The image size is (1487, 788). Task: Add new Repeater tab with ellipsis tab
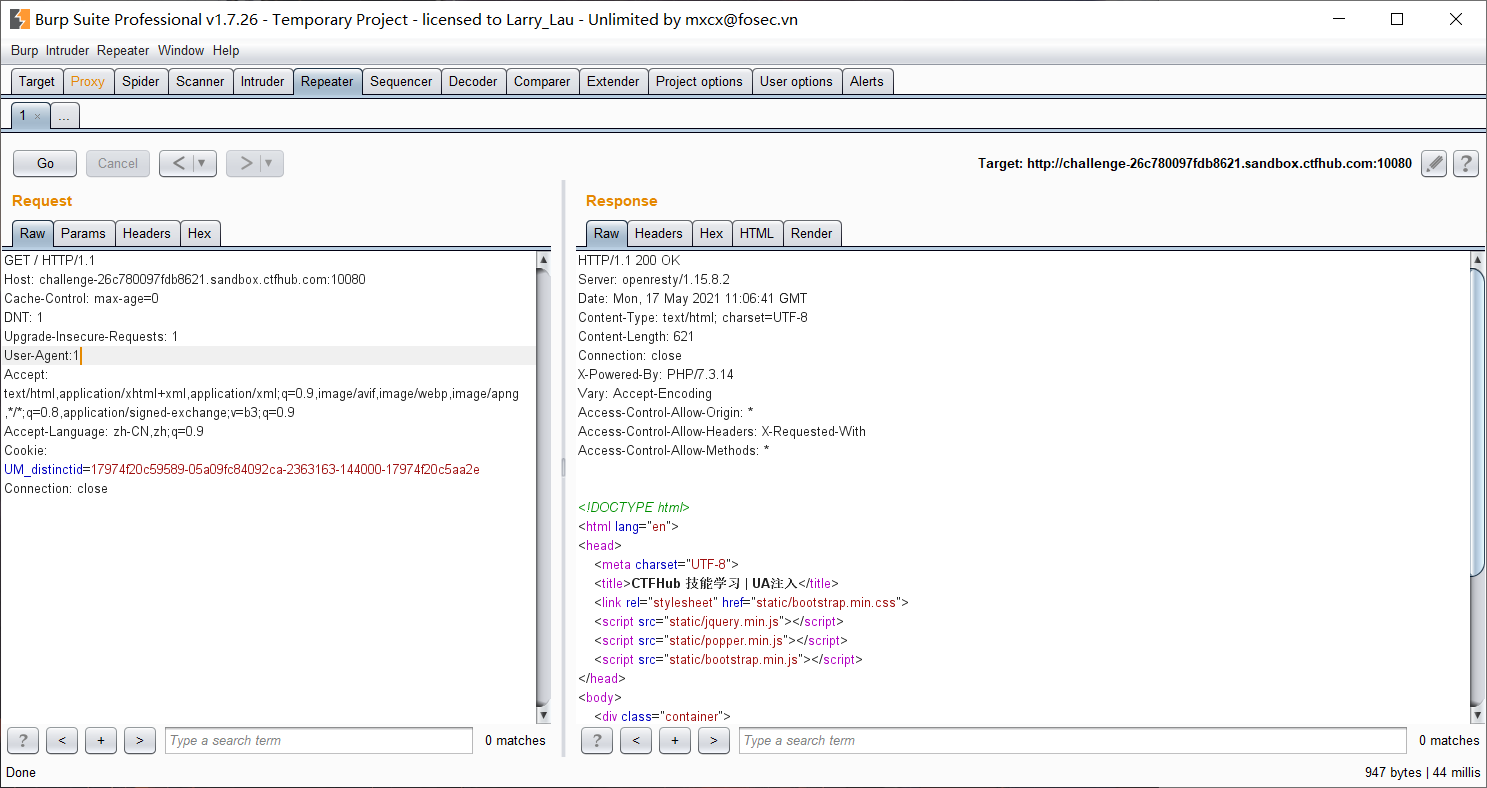coord(64,117)
